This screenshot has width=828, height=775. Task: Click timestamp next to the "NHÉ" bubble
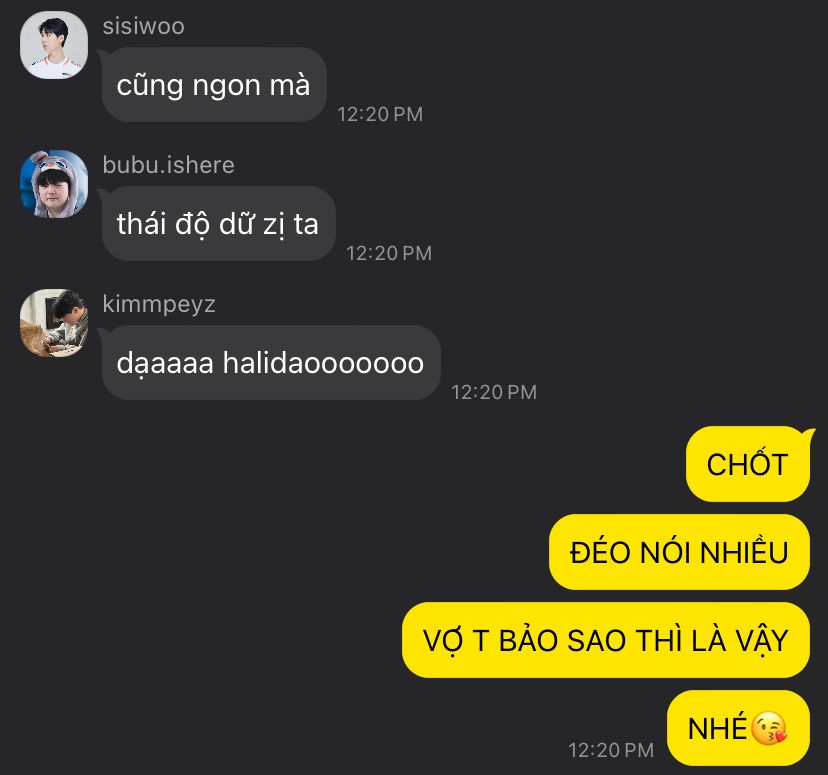click(611, 750)
